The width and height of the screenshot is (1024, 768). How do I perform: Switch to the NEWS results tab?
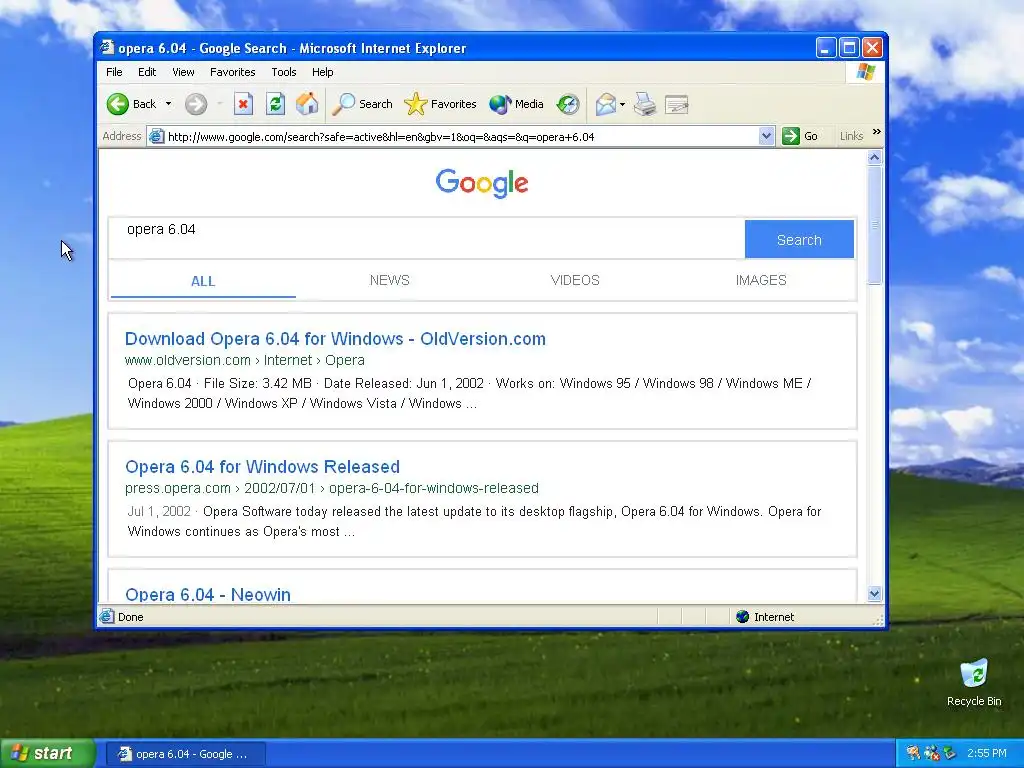(x=389, y=280)
